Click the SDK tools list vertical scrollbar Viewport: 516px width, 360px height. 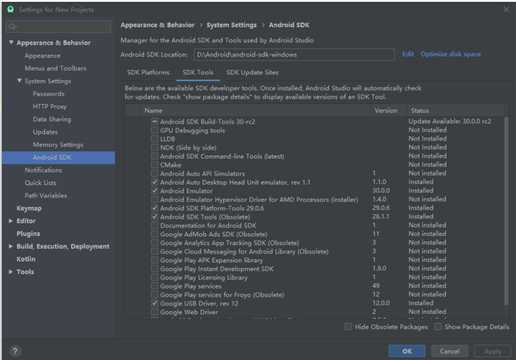point(506,211)
